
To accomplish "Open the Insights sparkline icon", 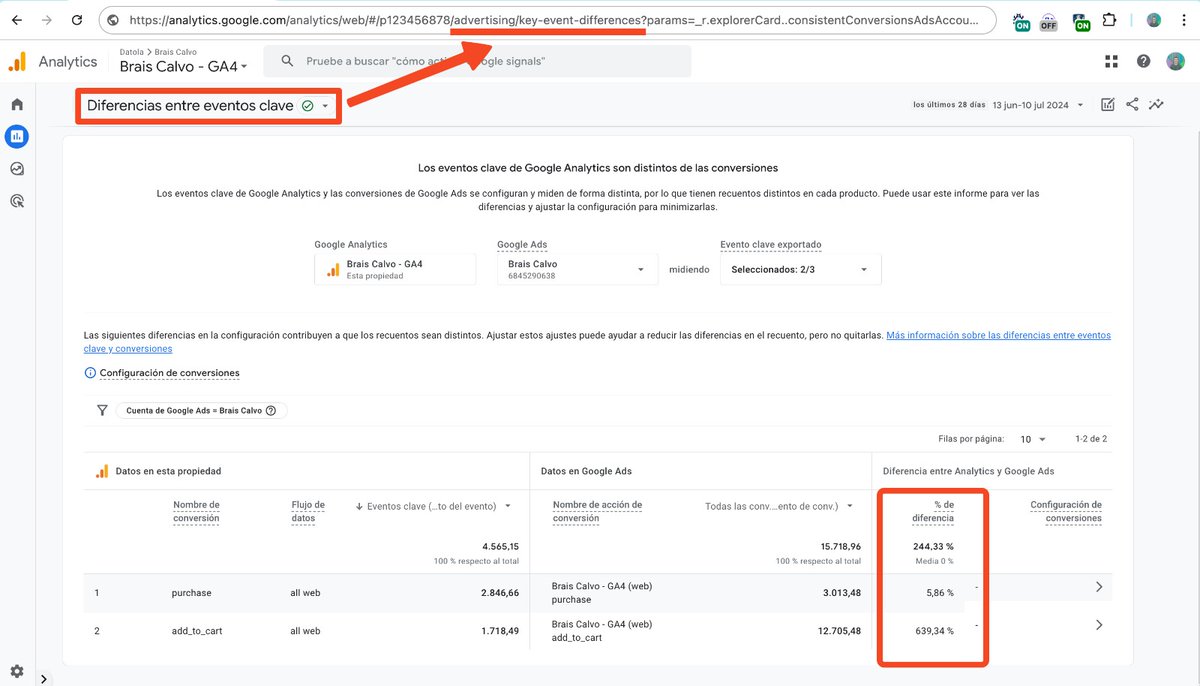I will (x=1157, y=104).
